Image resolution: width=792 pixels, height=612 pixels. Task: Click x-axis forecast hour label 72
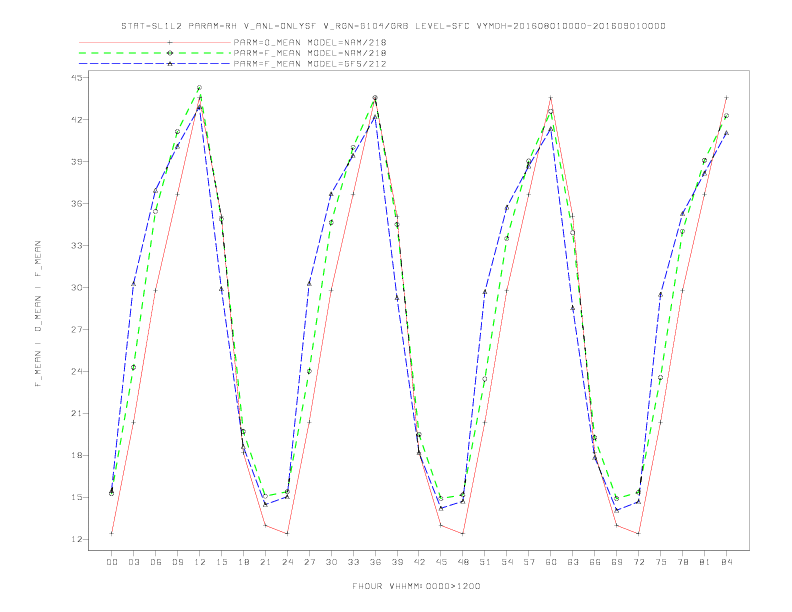pos(639,562)
